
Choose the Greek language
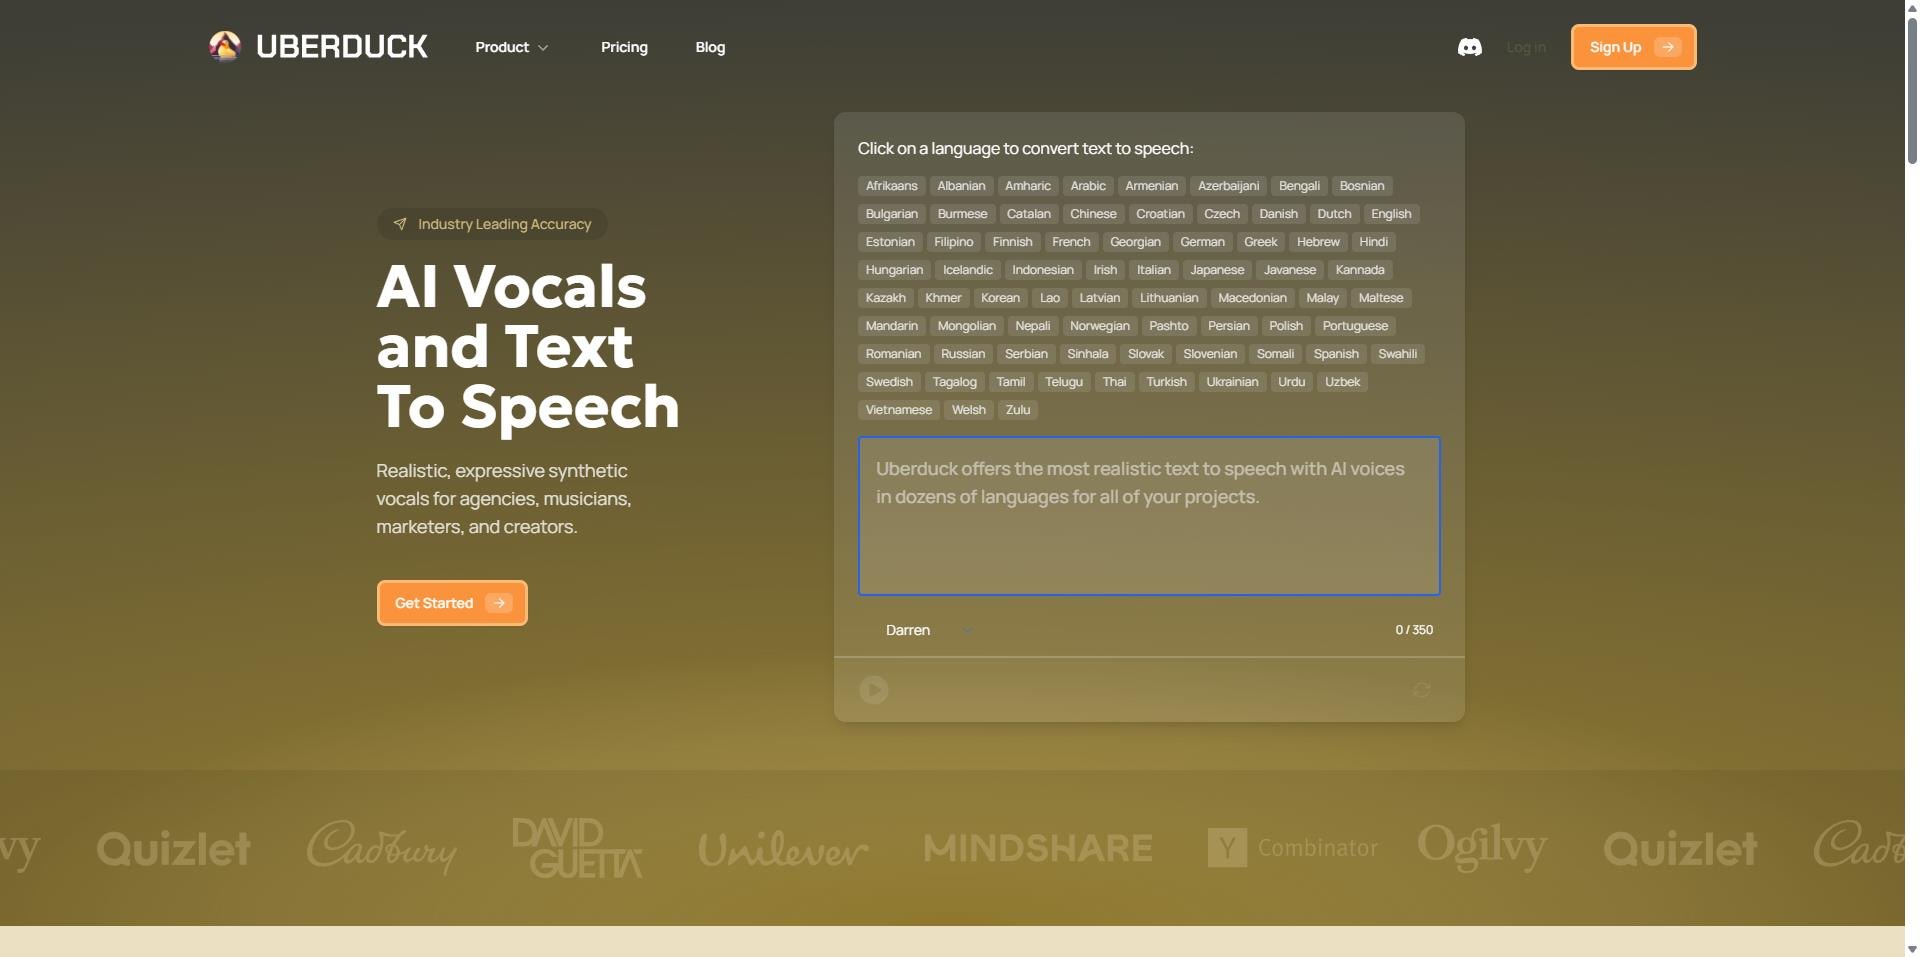coord(1260,242)
